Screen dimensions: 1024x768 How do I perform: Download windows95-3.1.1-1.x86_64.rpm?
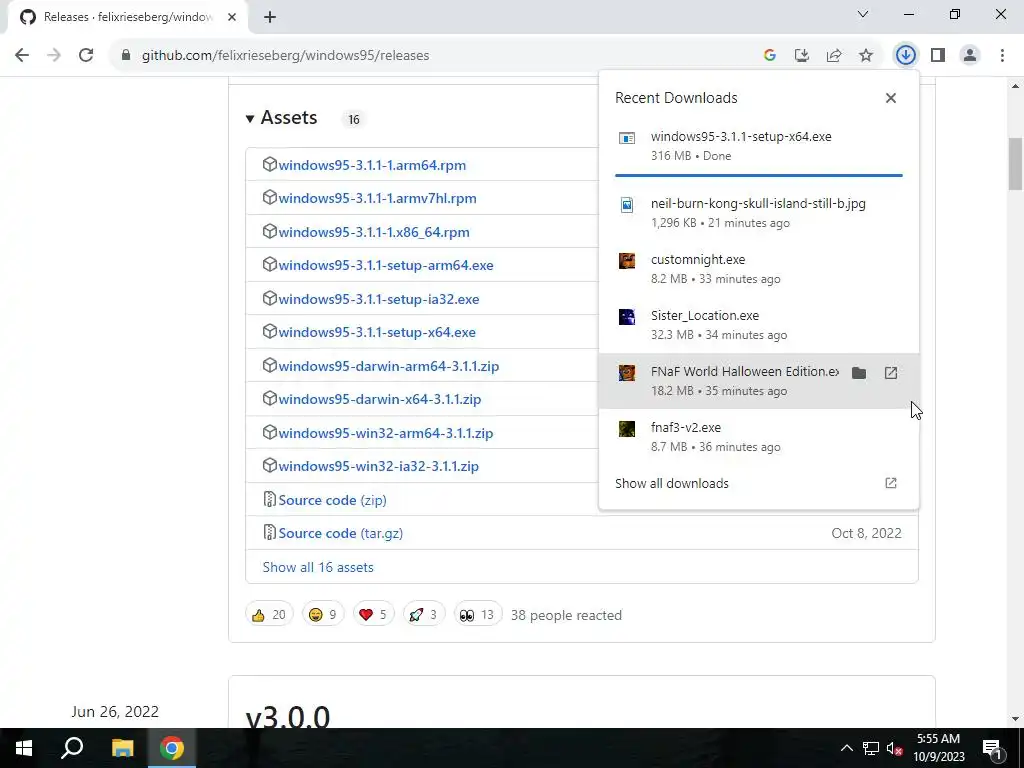point(374,232)
